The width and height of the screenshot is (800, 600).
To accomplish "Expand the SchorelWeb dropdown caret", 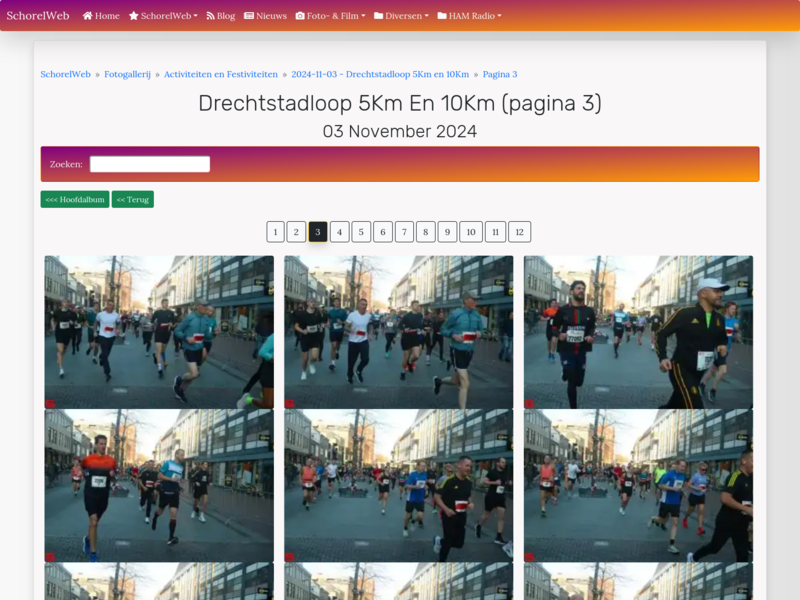I will 195,16.
